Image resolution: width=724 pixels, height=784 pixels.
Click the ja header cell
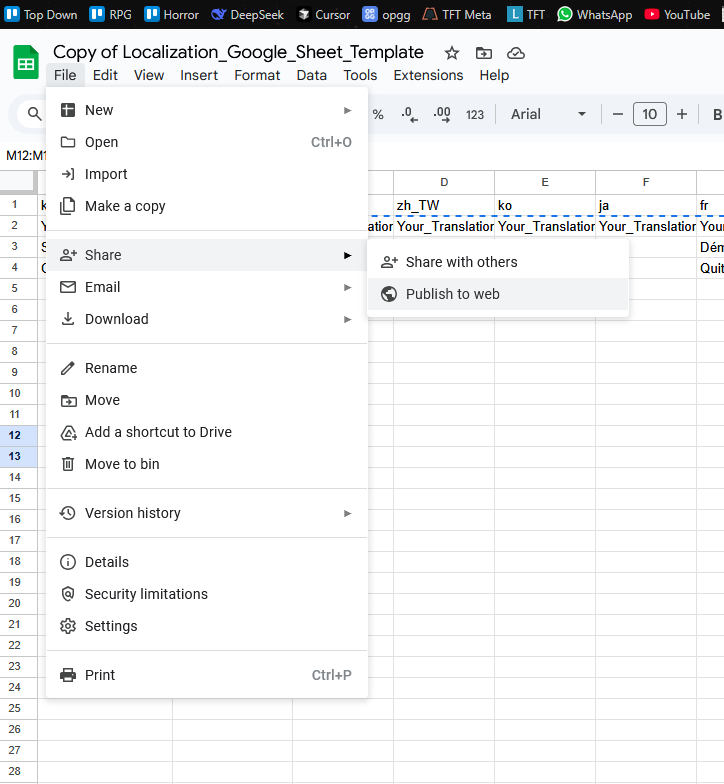coord(646,206)
